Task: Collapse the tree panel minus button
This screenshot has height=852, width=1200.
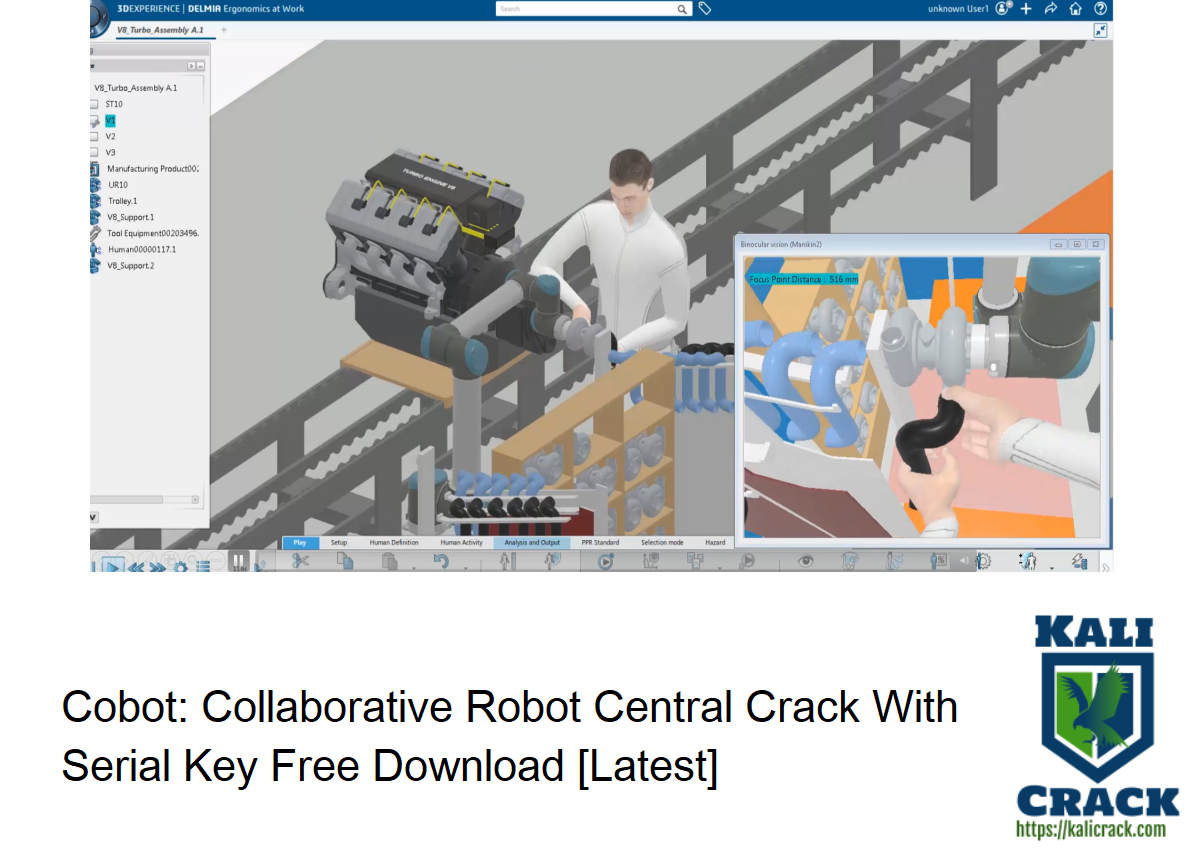Action: [201, 65]
